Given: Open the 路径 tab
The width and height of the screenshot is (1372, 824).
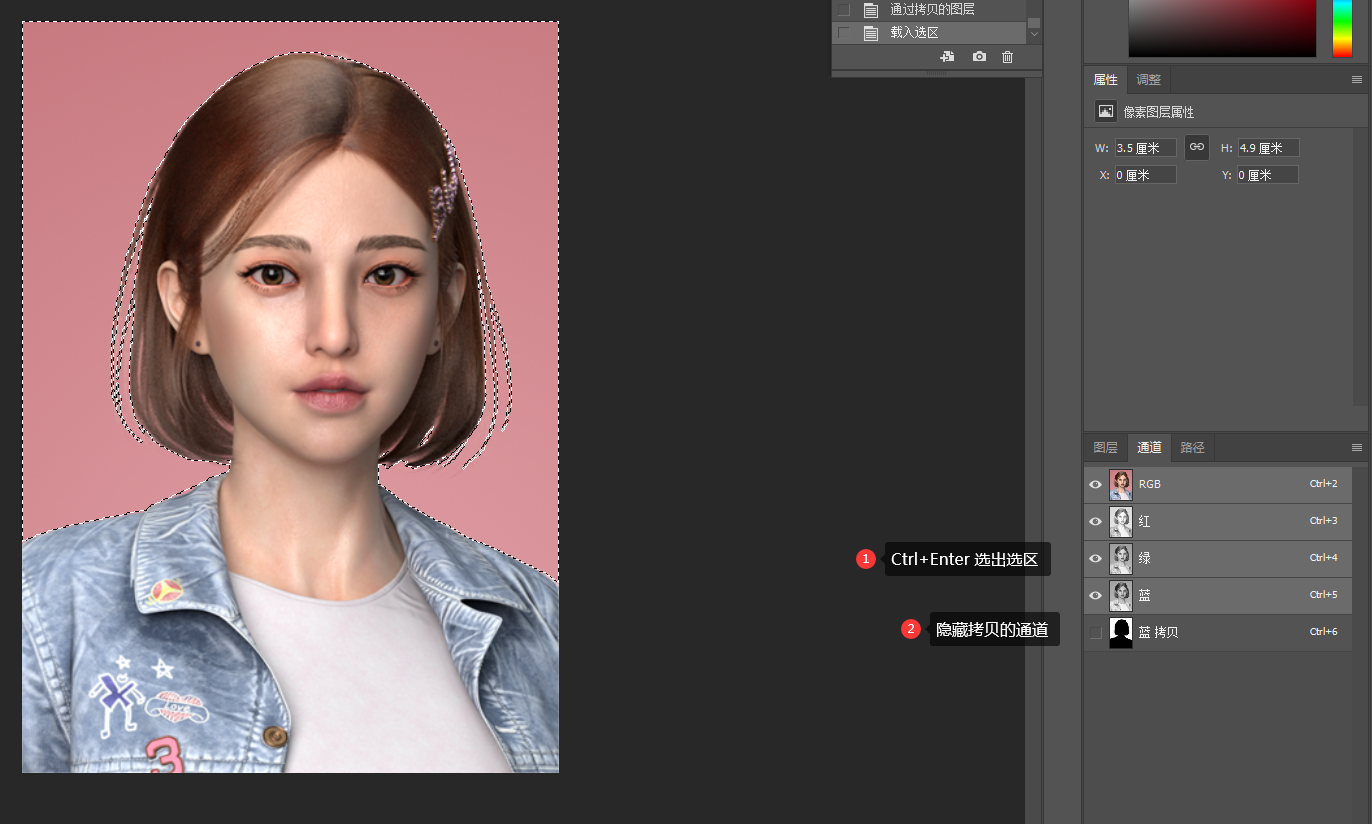Looking at the screenshot, I should (1192, 448).
